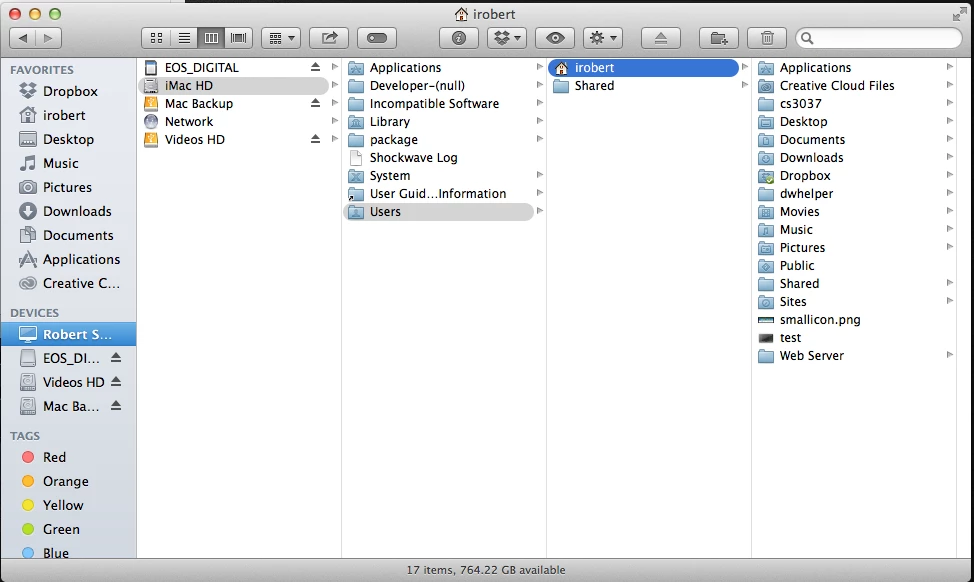This screenshot has height=582, width=974.
Task: Select the Shared folder in the Users column
Action: click(644, 86)
